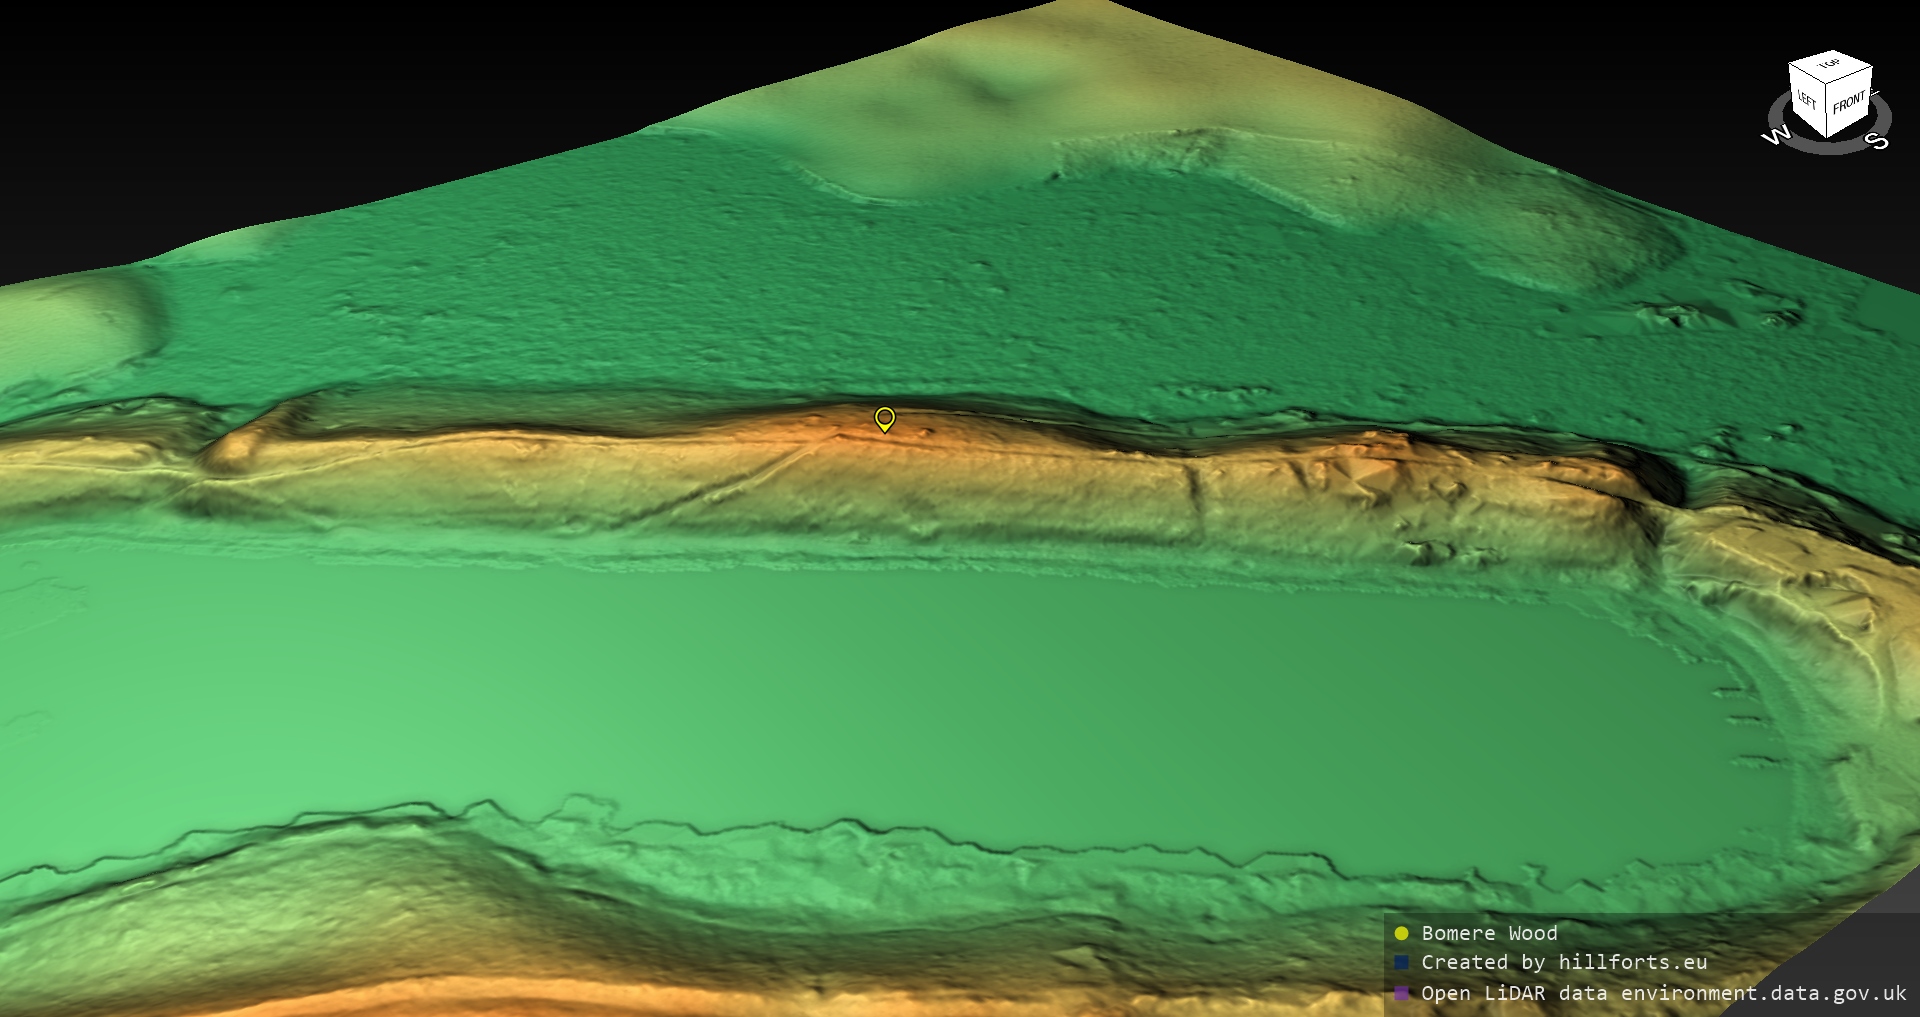Select the yellow Bomere Wood map pin

click(x=884, y=418)
